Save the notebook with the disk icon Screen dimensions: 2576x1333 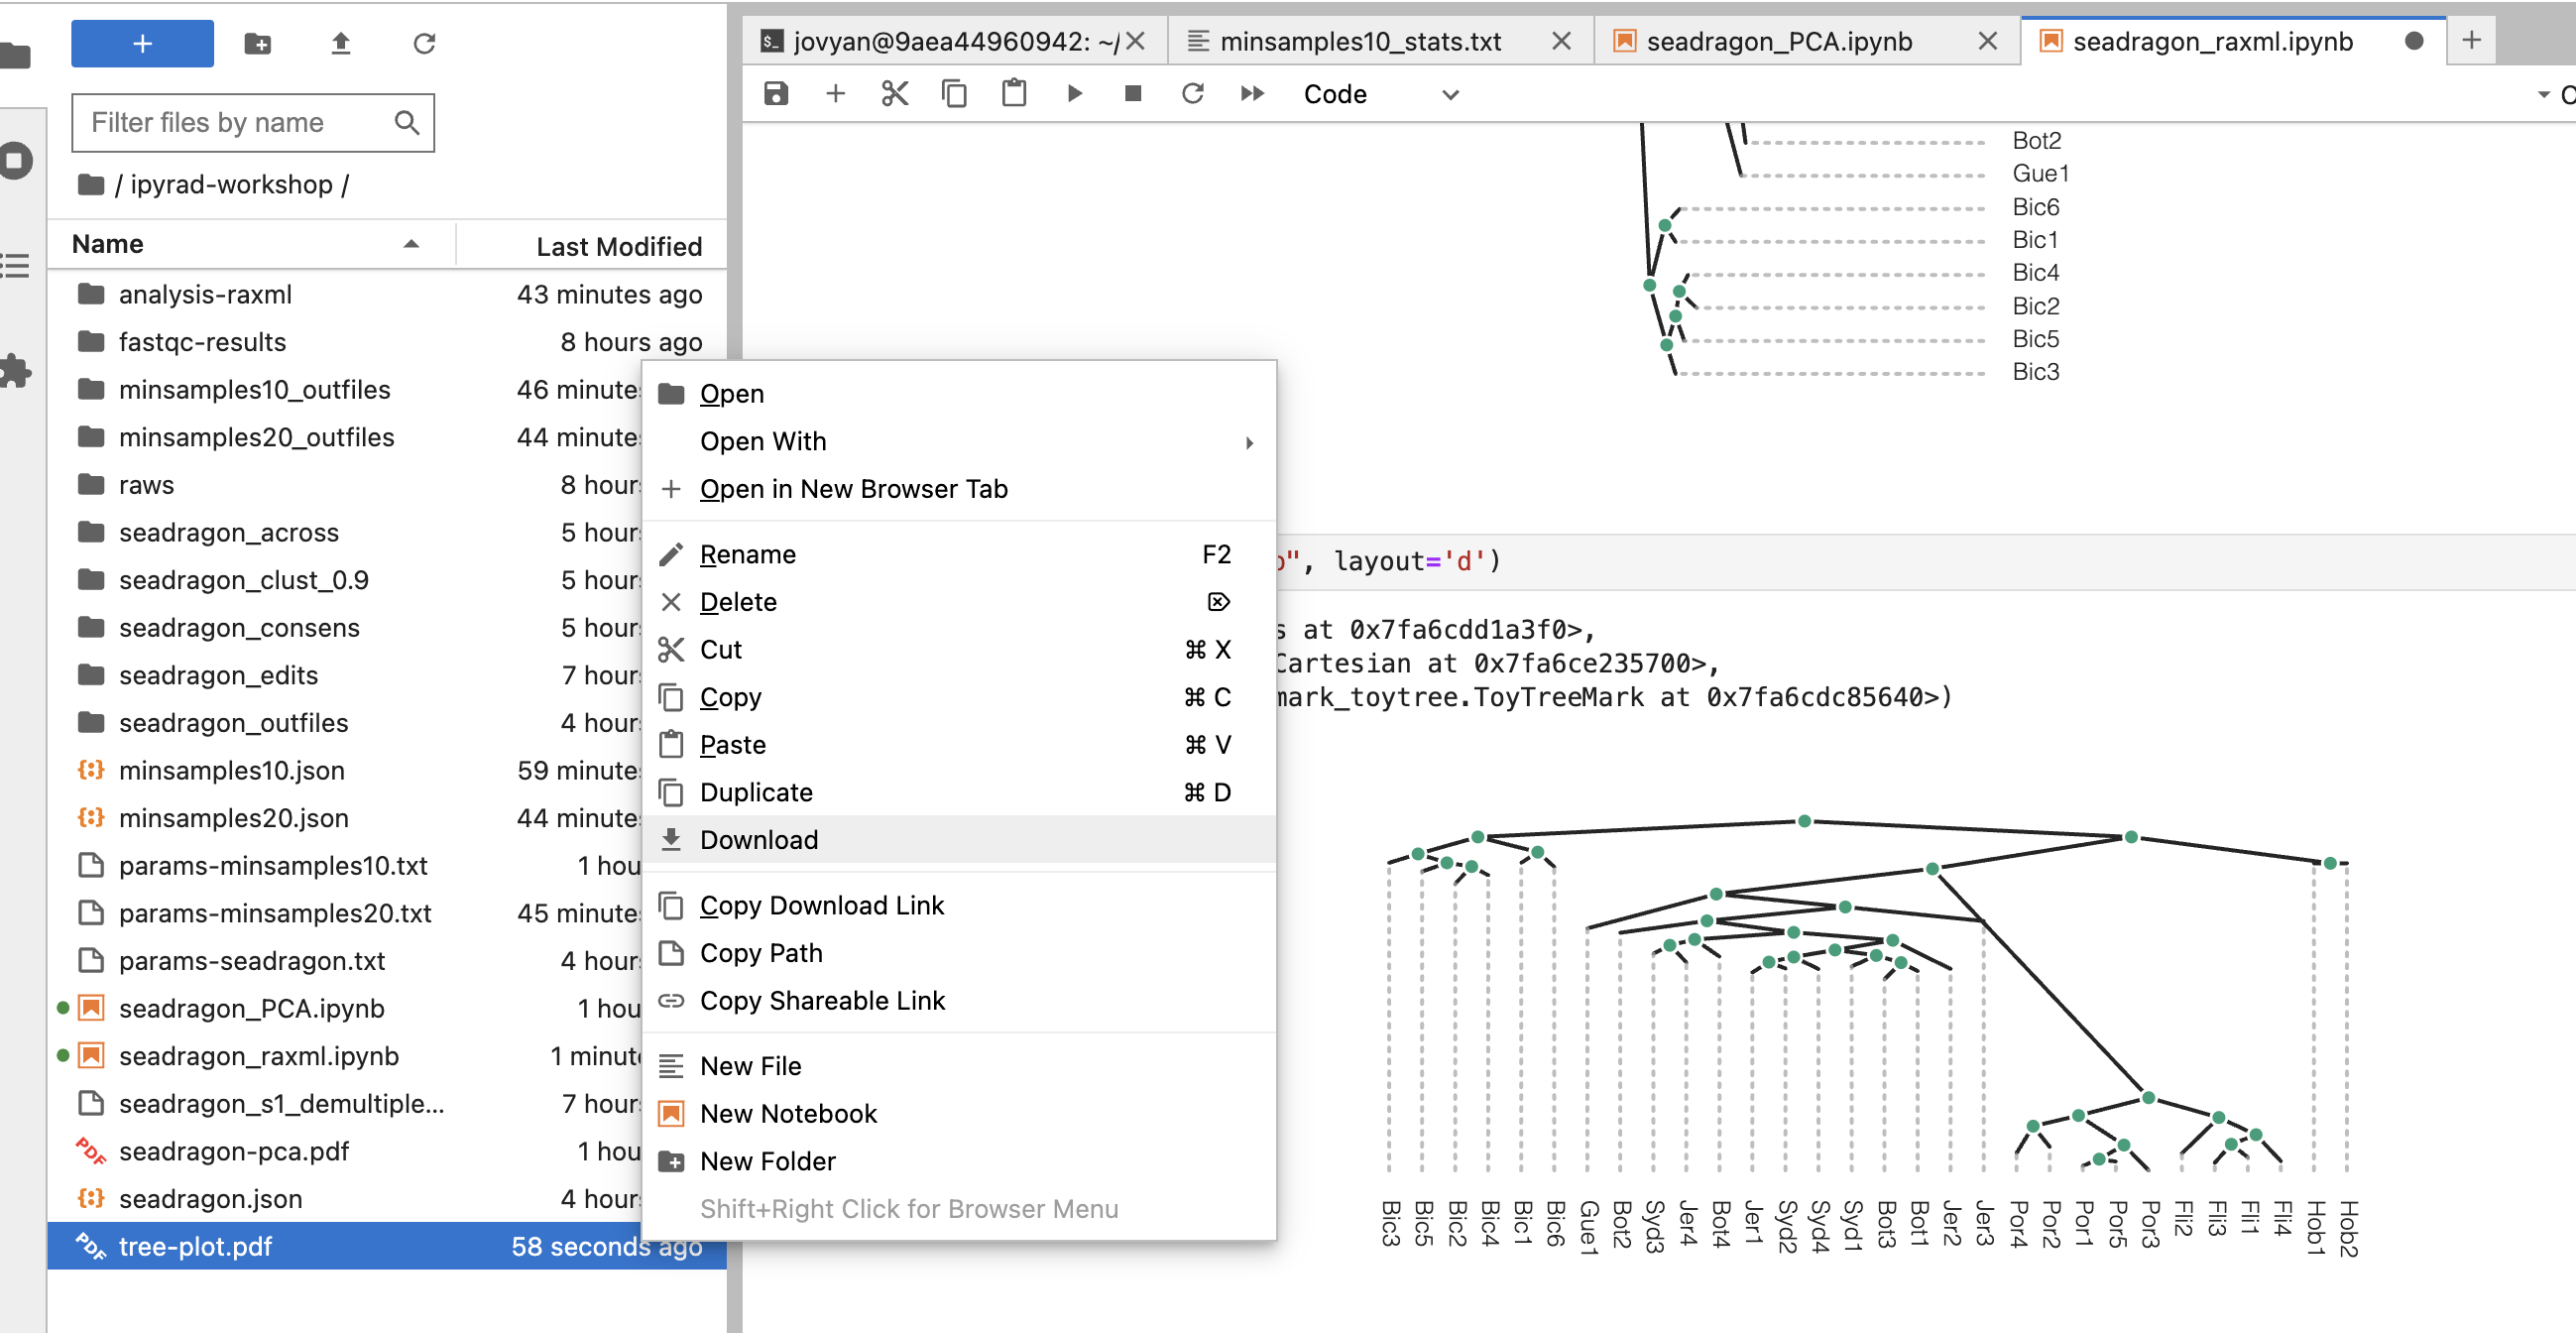pyautogui.click(x=776, y=94)
